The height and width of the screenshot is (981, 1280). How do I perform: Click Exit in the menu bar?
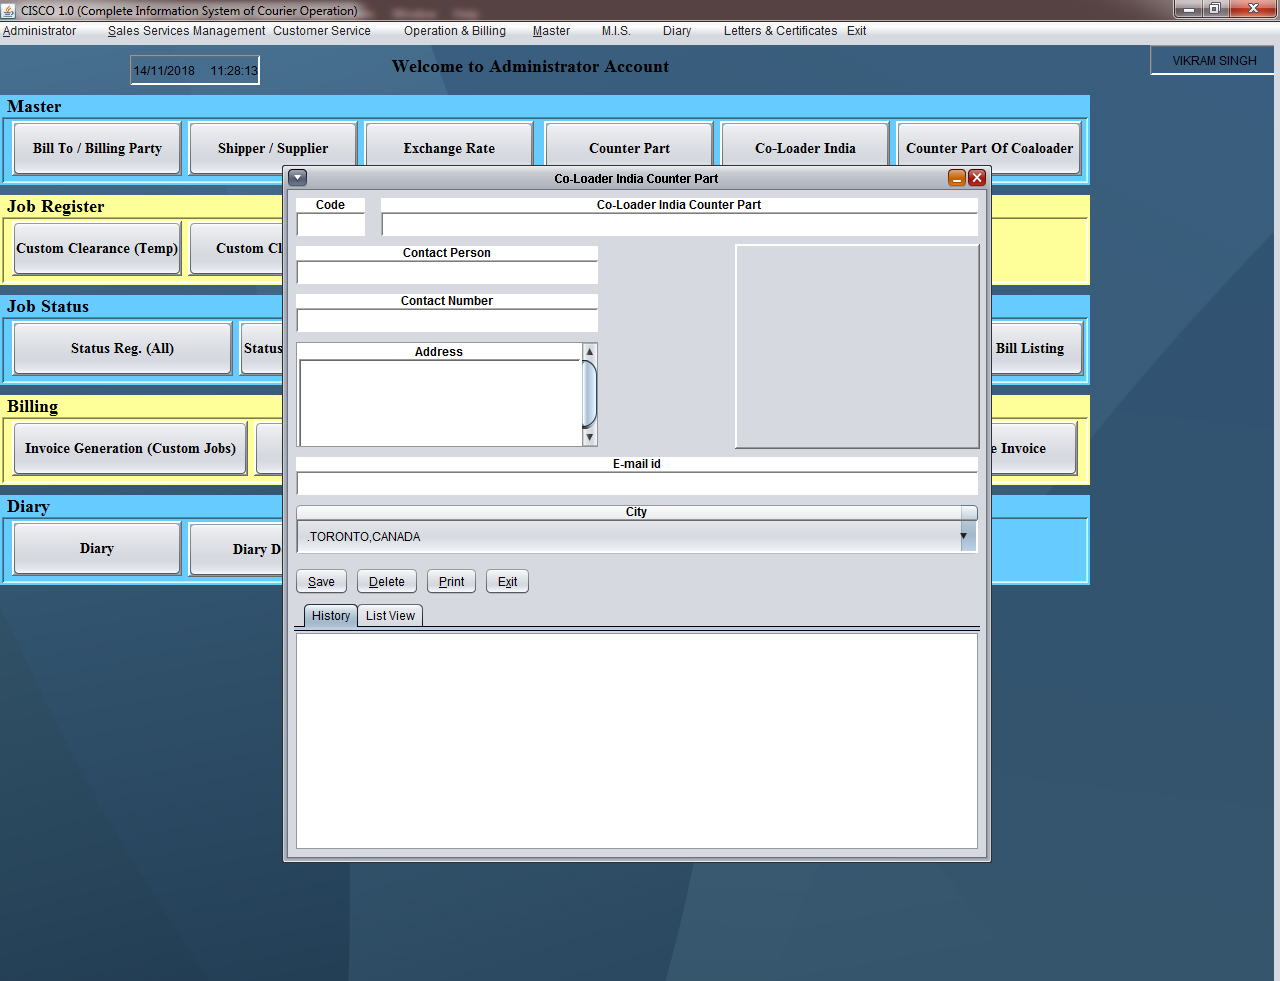(856, 31)
